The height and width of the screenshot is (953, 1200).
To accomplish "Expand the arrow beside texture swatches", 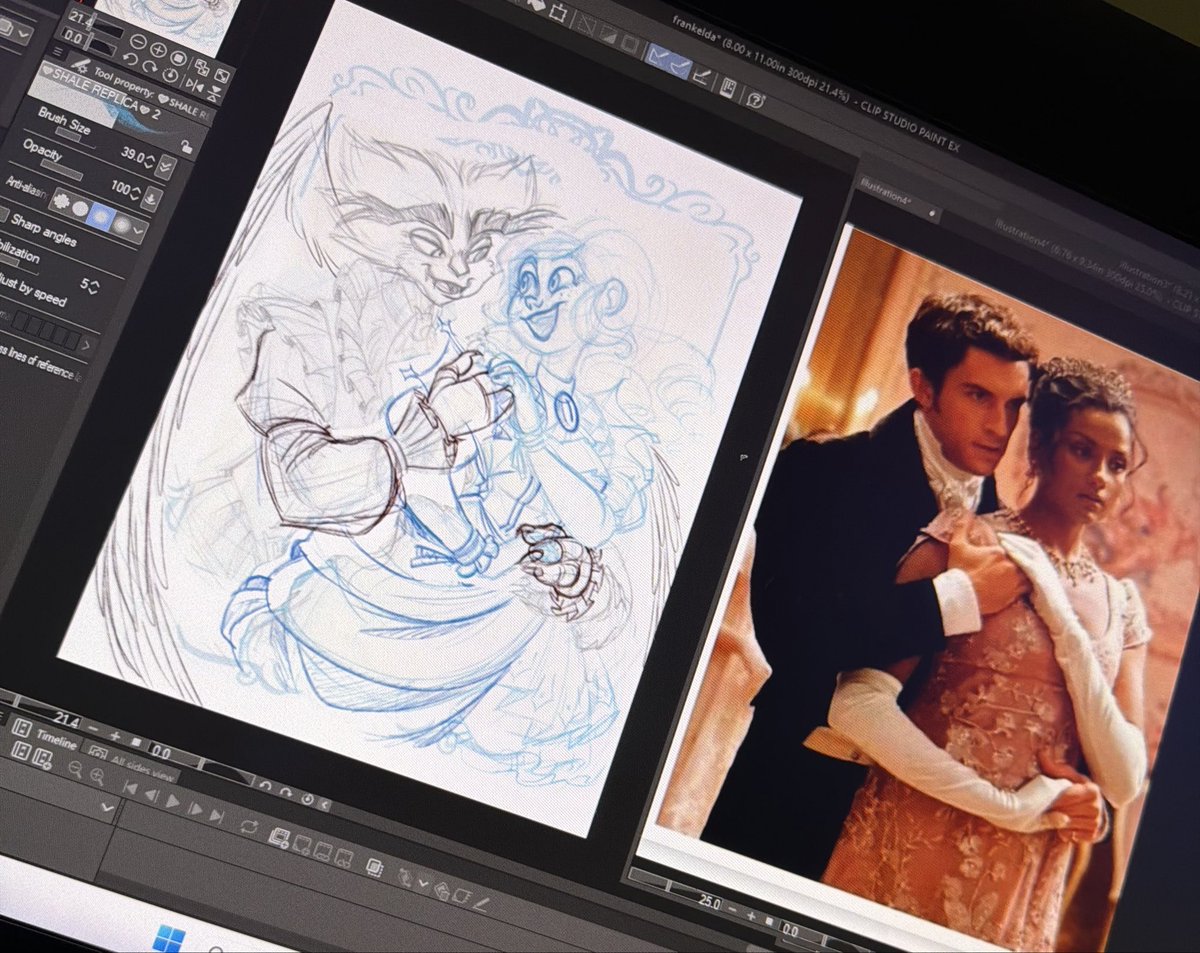I will (x=86, y=346).
